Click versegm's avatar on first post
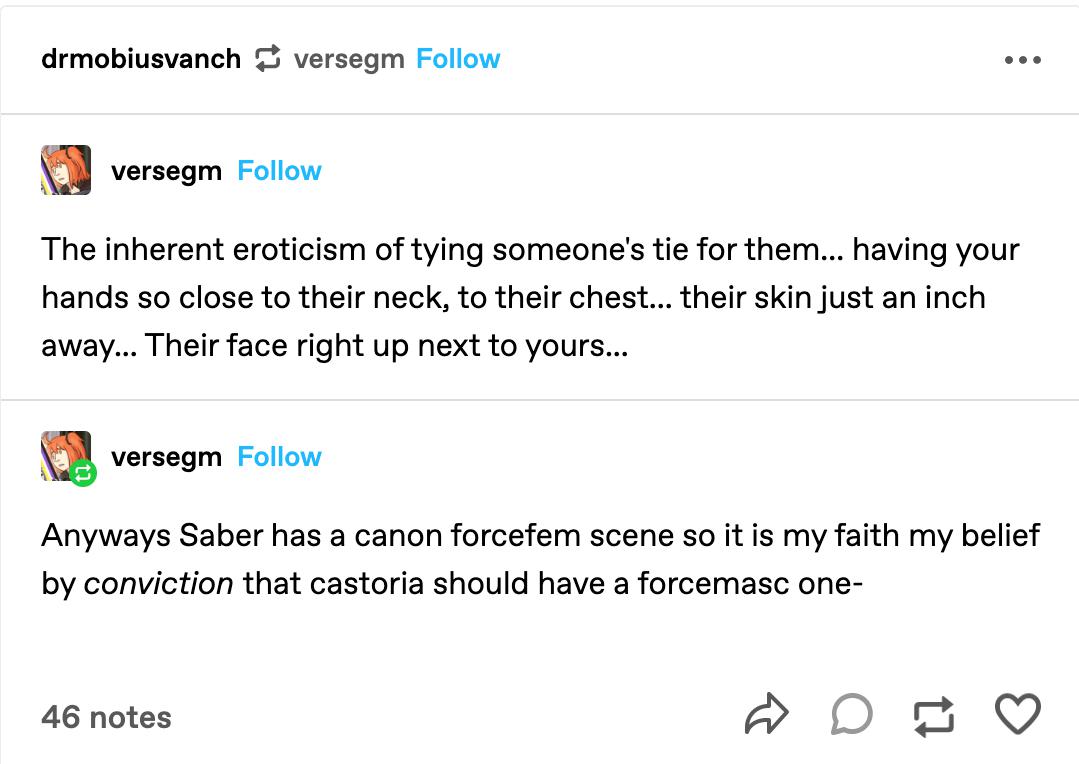The height and width of the screenshot is (764, 1079). point(66,170)
